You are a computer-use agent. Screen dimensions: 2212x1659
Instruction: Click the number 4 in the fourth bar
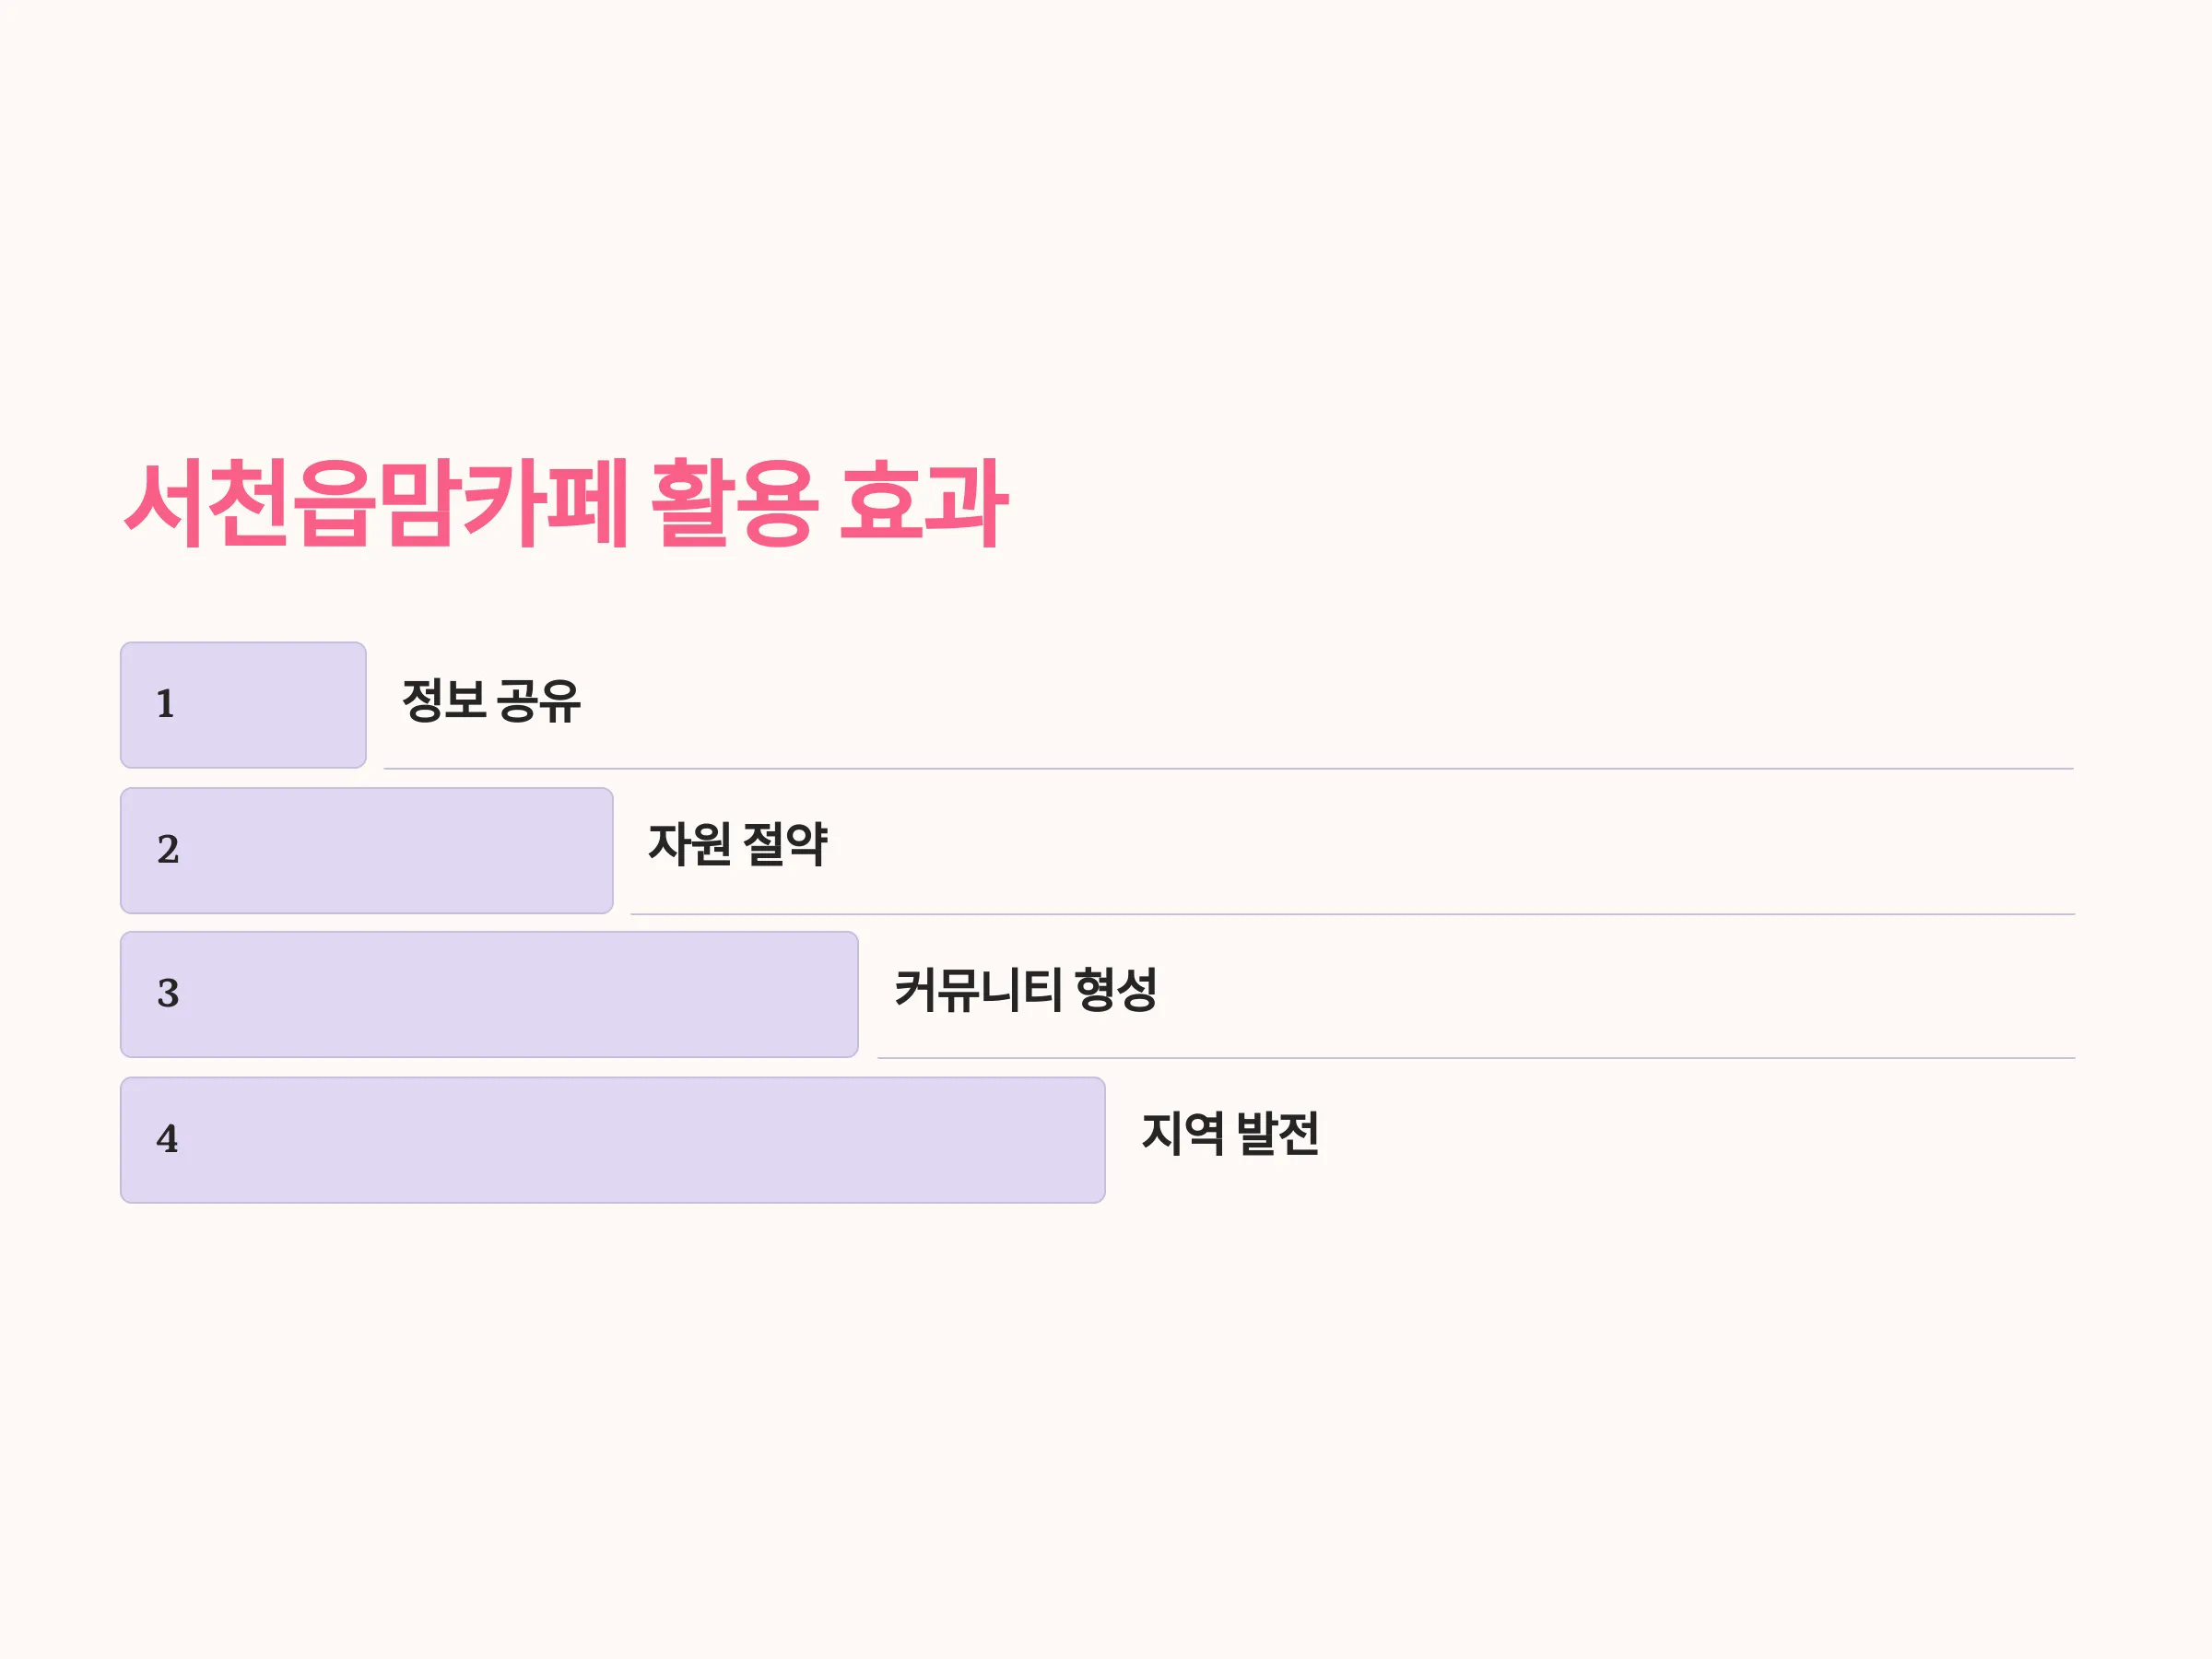coord(167,1138)
